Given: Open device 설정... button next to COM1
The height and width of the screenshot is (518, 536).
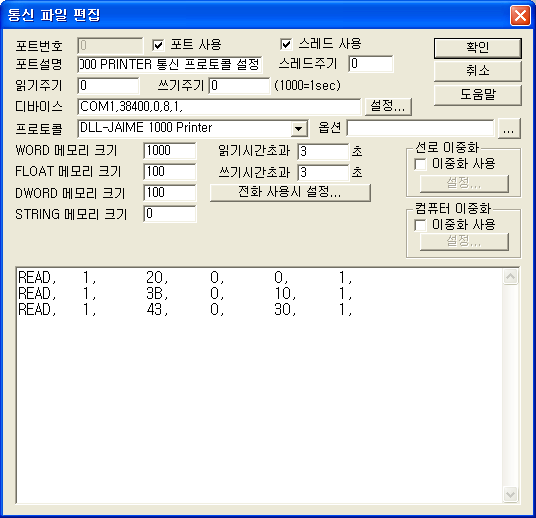Looking at the screenshot, I should (388, 106).
